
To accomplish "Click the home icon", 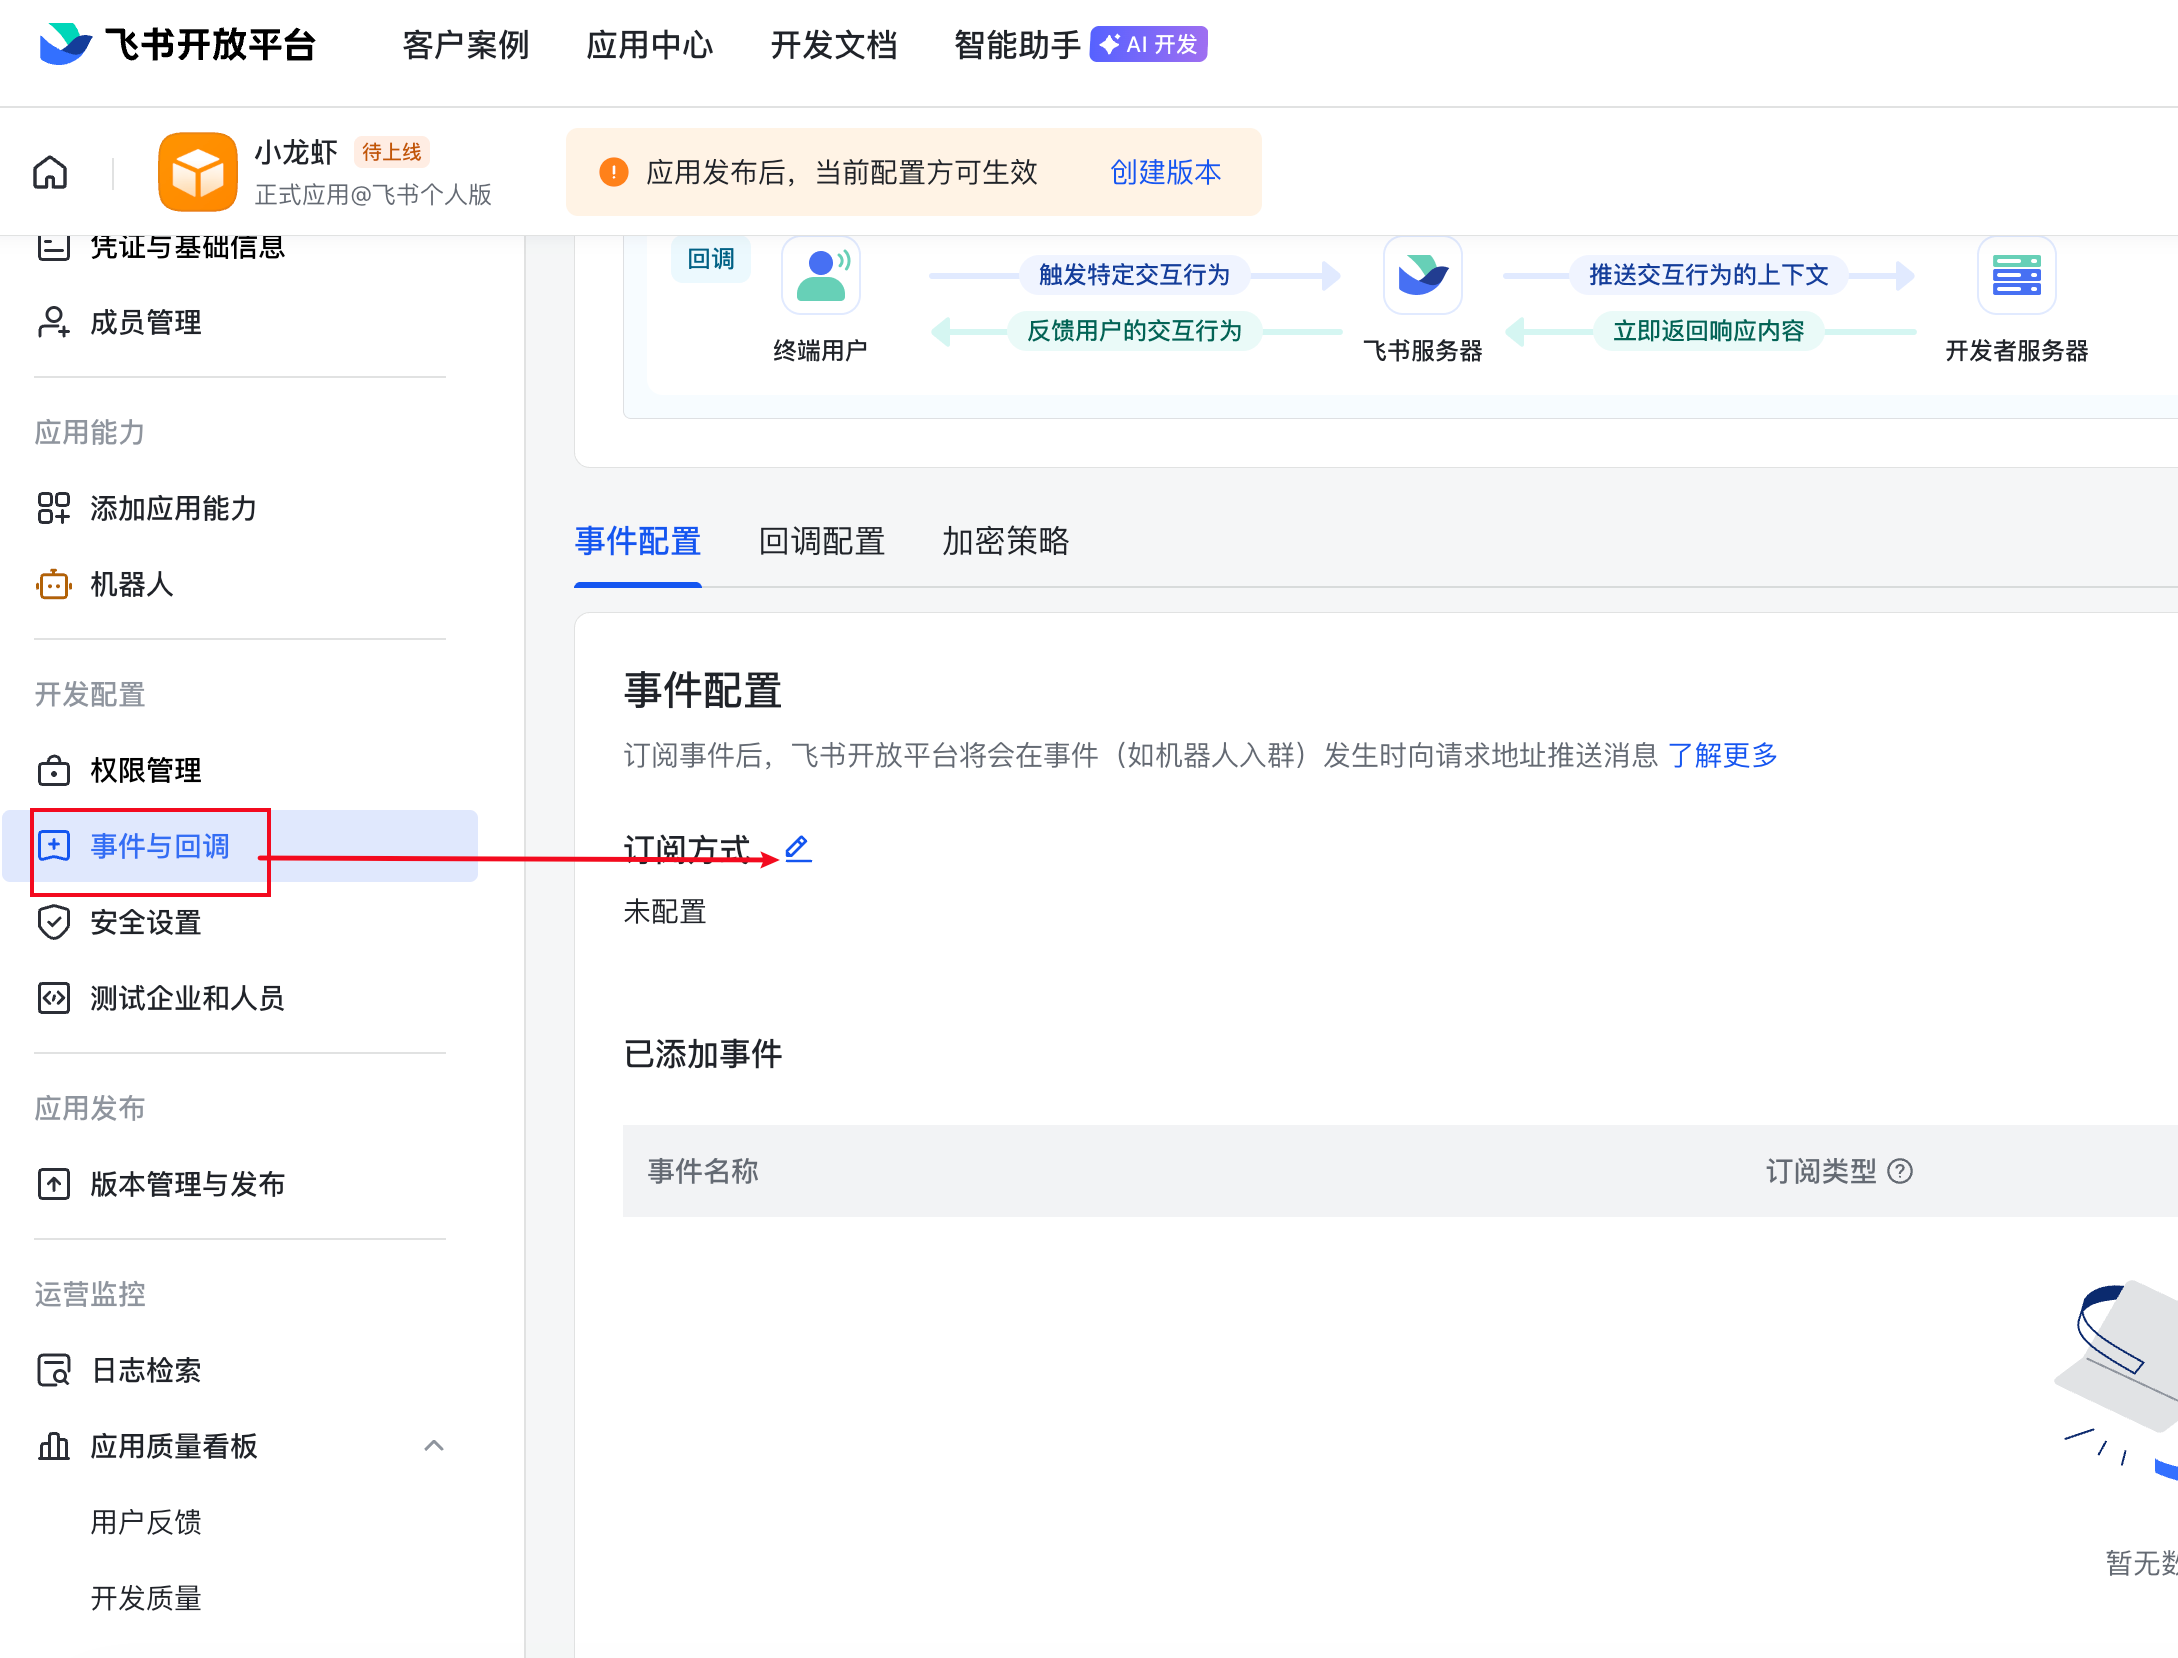I will click(x=50, y=173).
